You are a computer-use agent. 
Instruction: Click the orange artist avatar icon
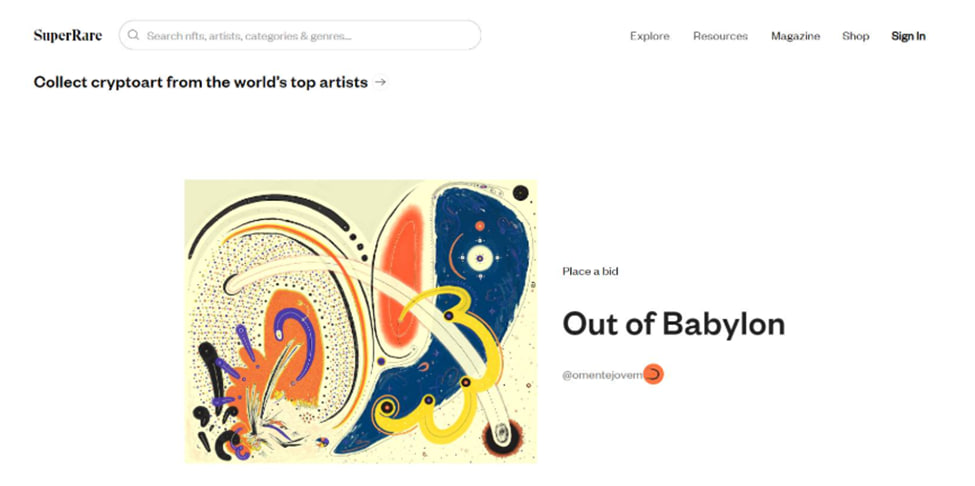653,374
